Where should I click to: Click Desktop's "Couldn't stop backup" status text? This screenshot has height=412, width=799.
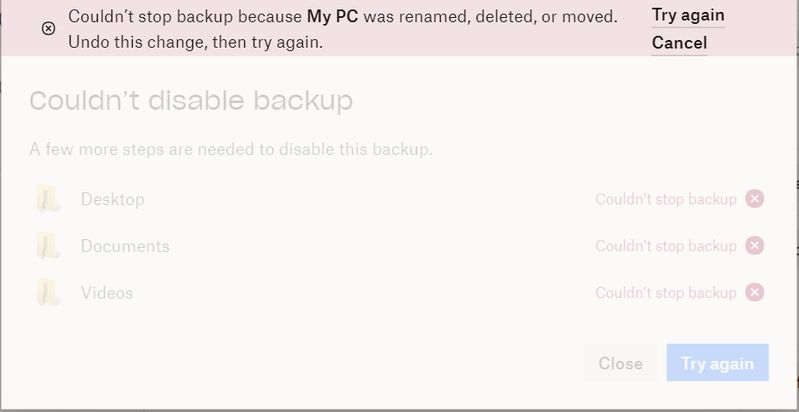[665, 199]
